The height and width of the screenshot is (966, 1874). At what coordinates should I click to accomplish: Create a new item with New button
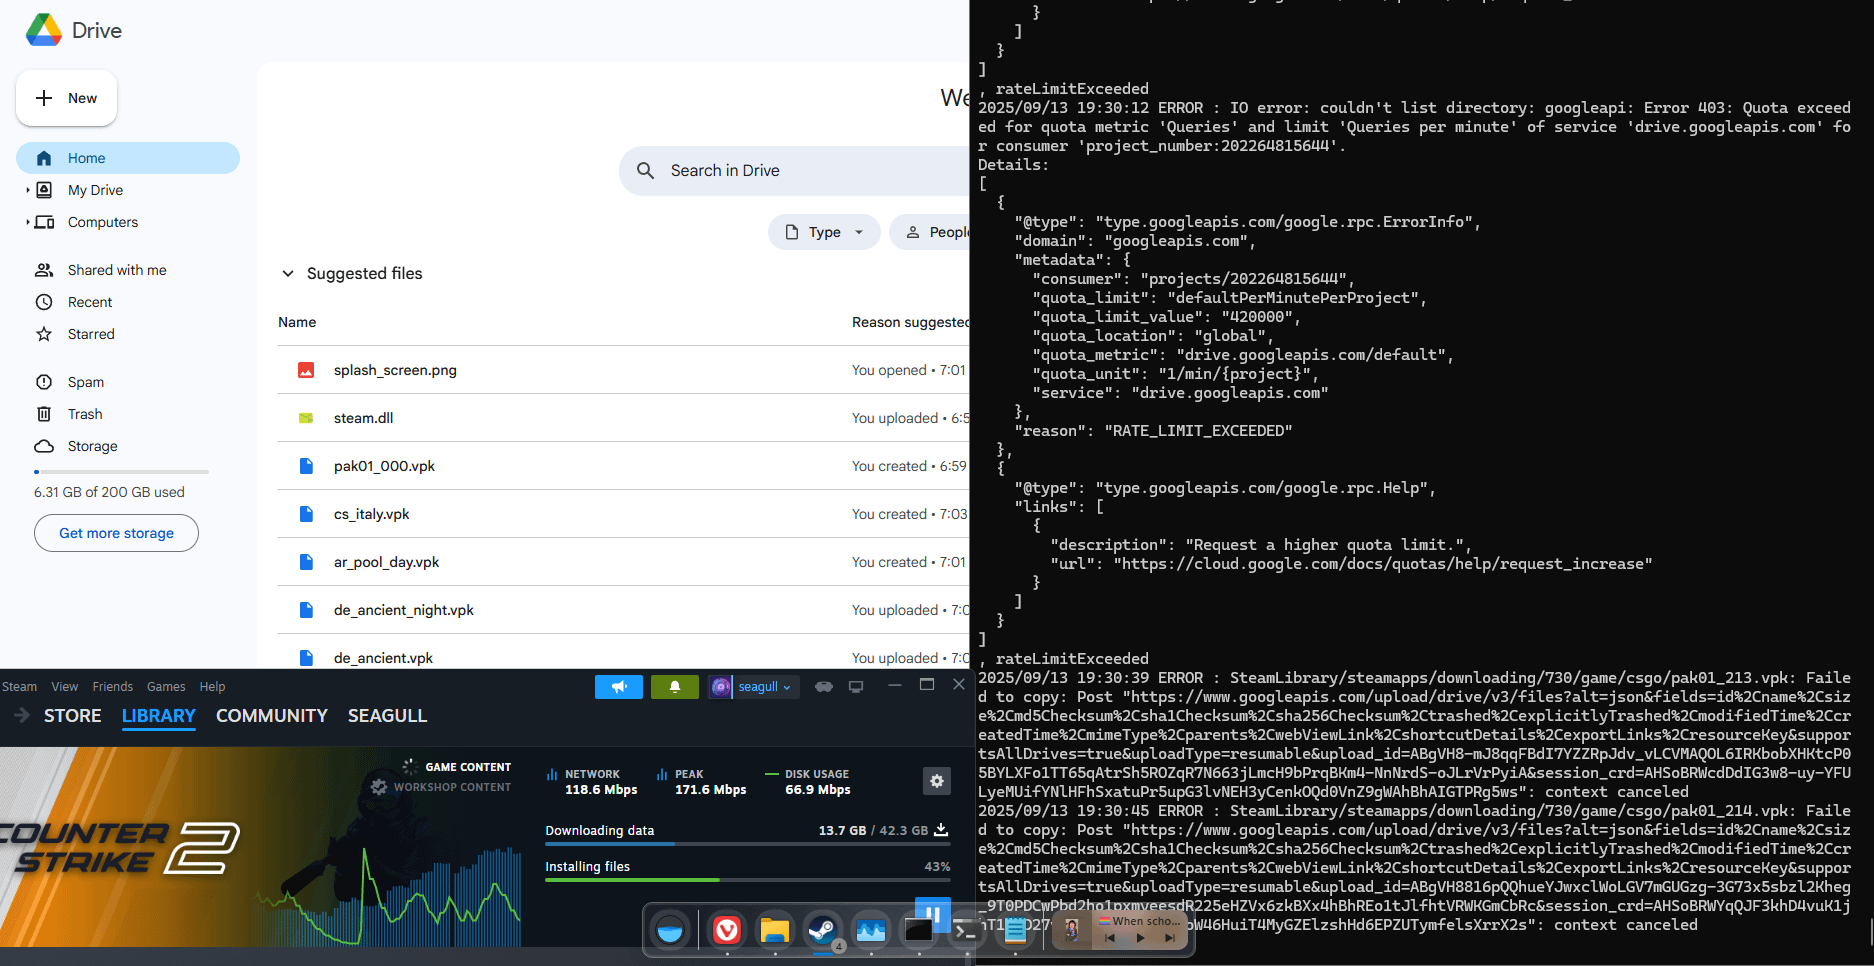66,98
